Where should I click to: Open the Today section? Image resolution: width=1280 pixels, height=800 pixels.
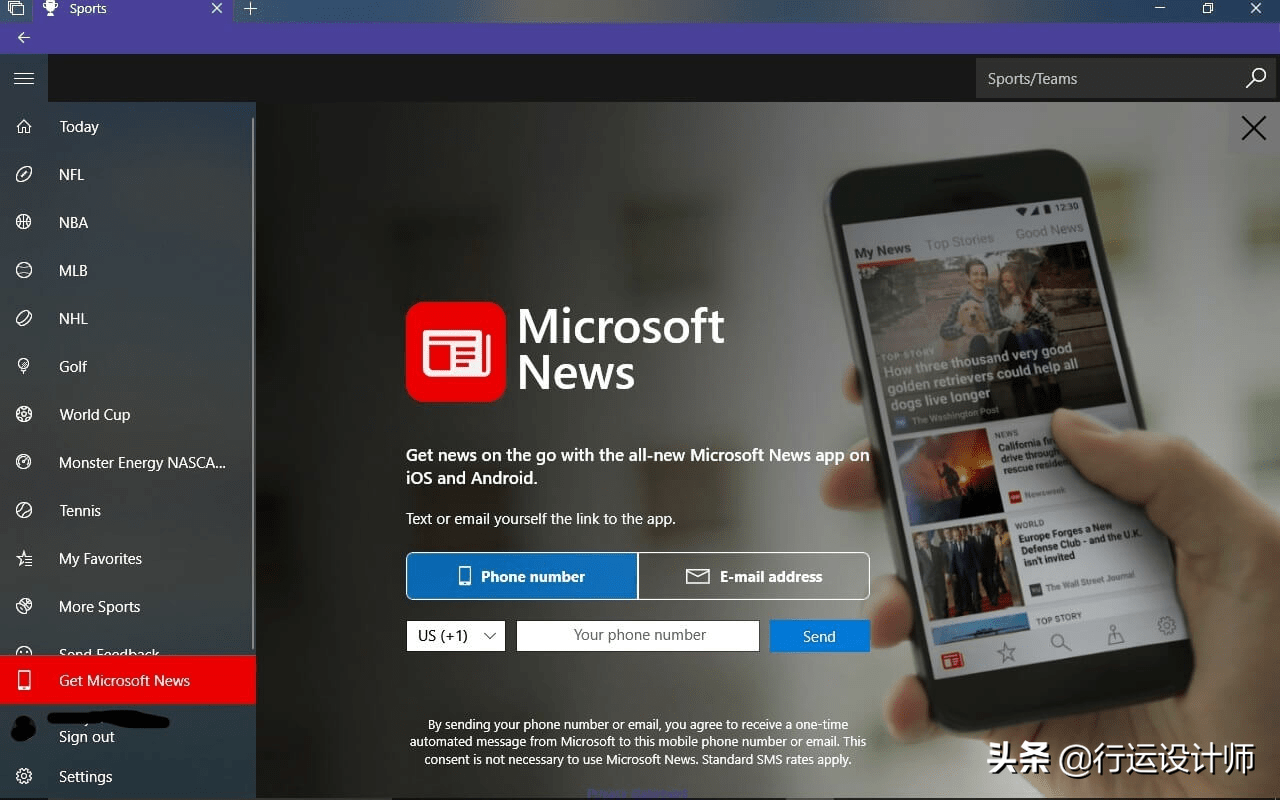(79, 127)
